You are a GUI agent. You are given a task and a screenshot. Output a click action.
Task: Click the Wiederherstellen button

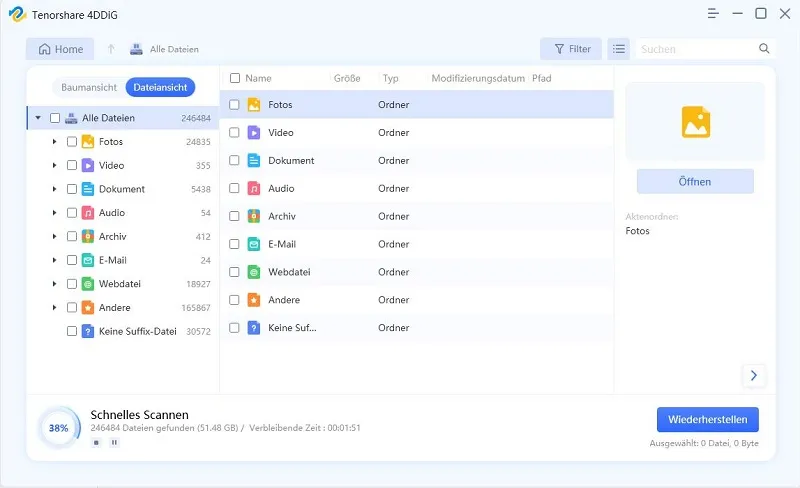tap(707, 420)
